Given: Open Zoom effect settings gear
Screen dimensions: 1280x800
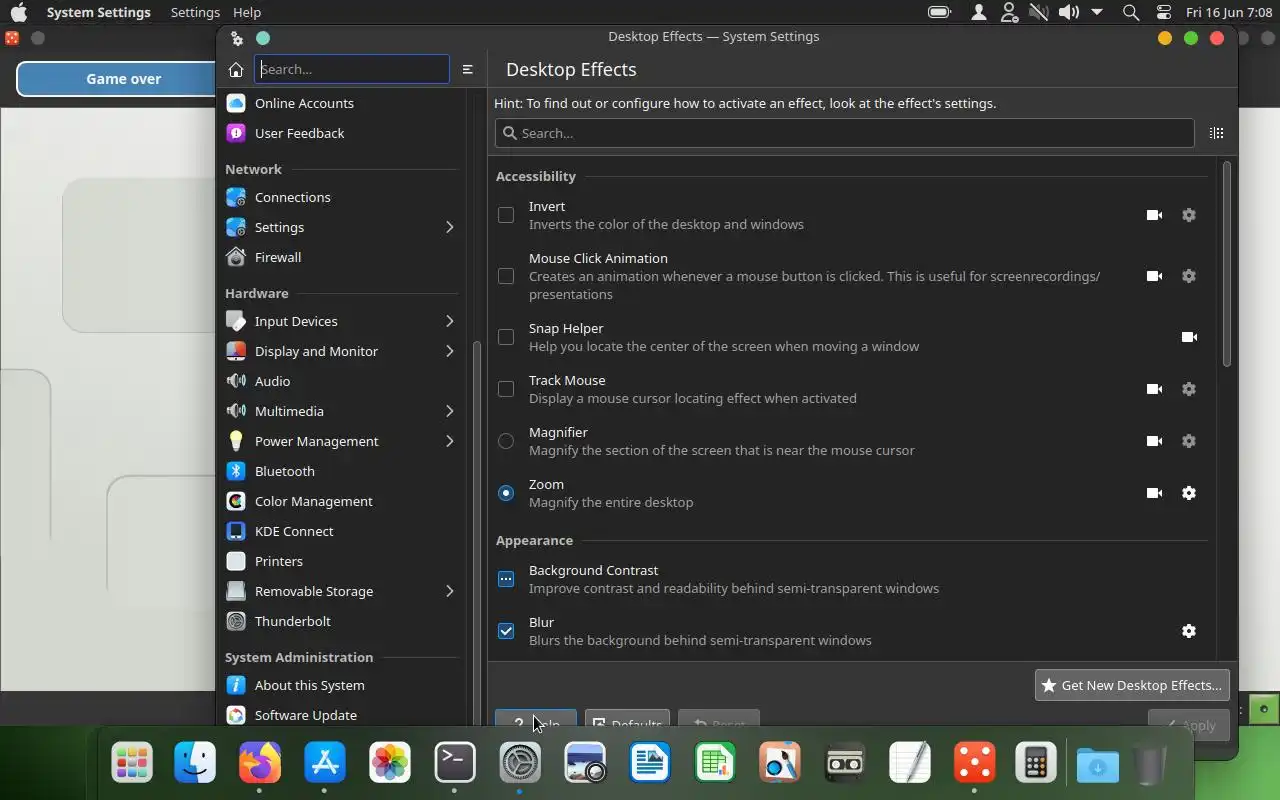Looking at the screenshot, I should [x=1189, y=493].
